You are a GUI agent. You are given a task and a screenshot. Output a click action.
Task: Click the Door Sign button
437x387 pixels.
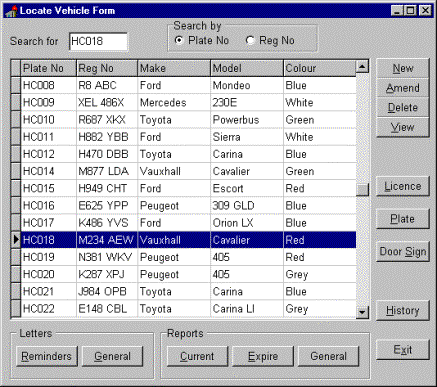point(403,252)
